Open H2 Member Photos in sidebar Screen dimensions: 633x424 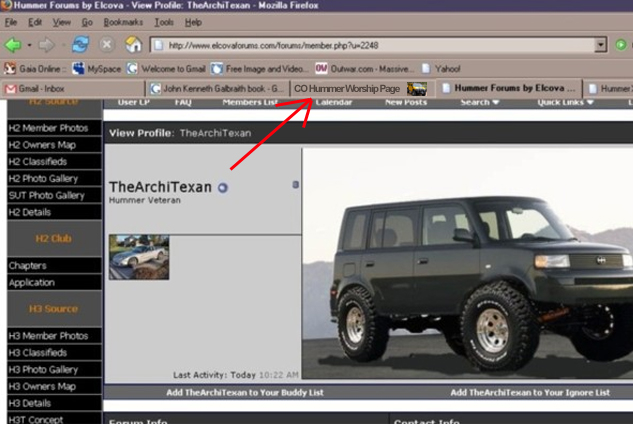point(54,128)
